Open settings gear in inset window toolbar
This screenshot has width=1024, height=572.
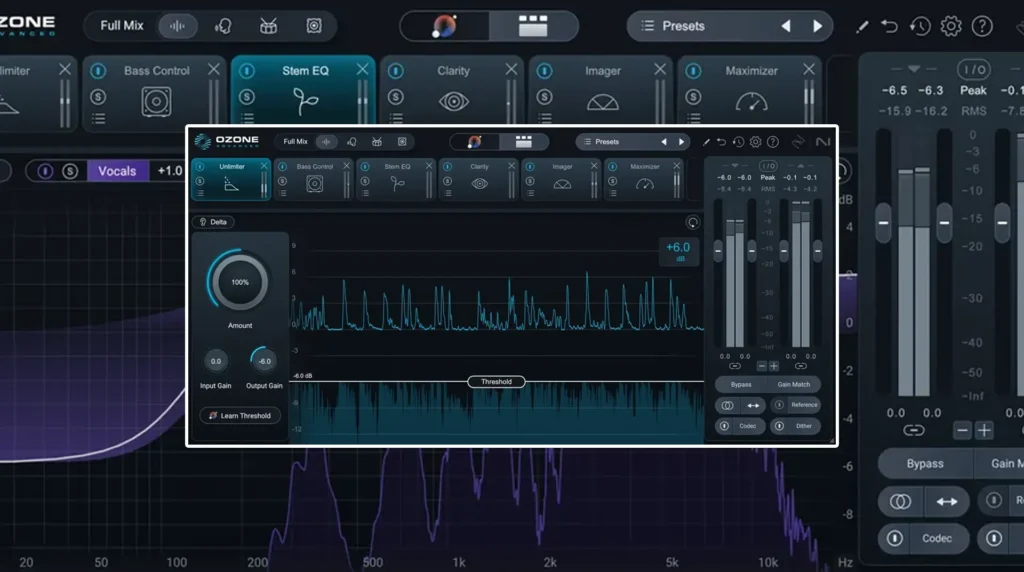pyautogui.click(x=756, y=142)
